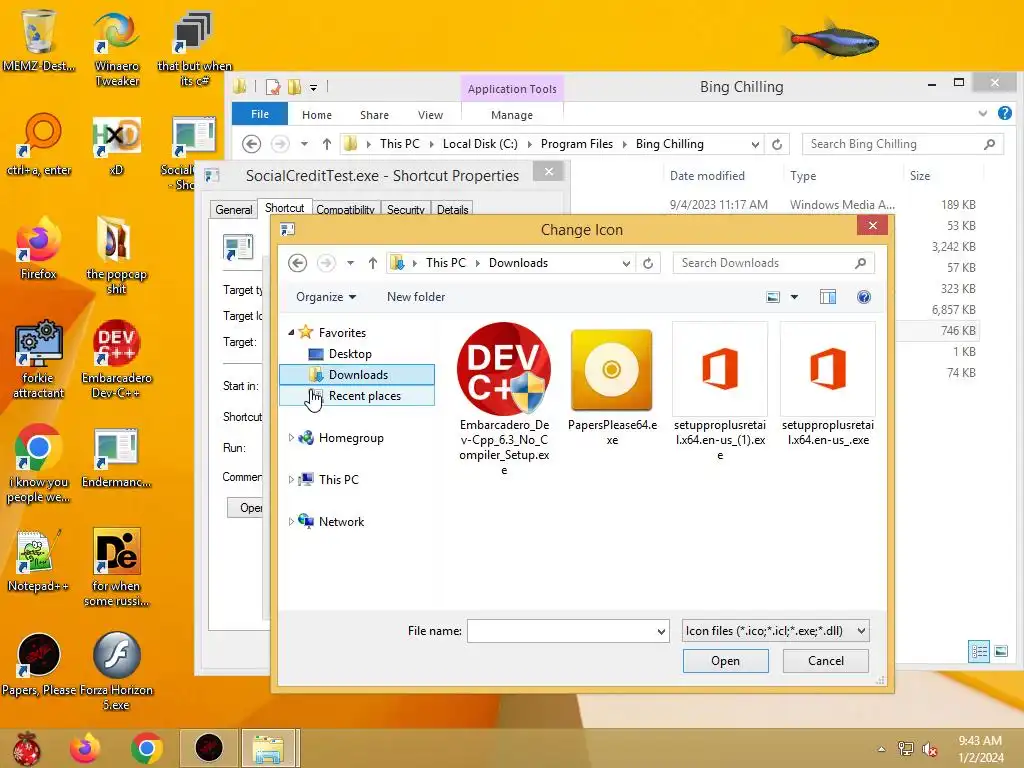
Task: Sort by Type column header
Action: (803, 176)
